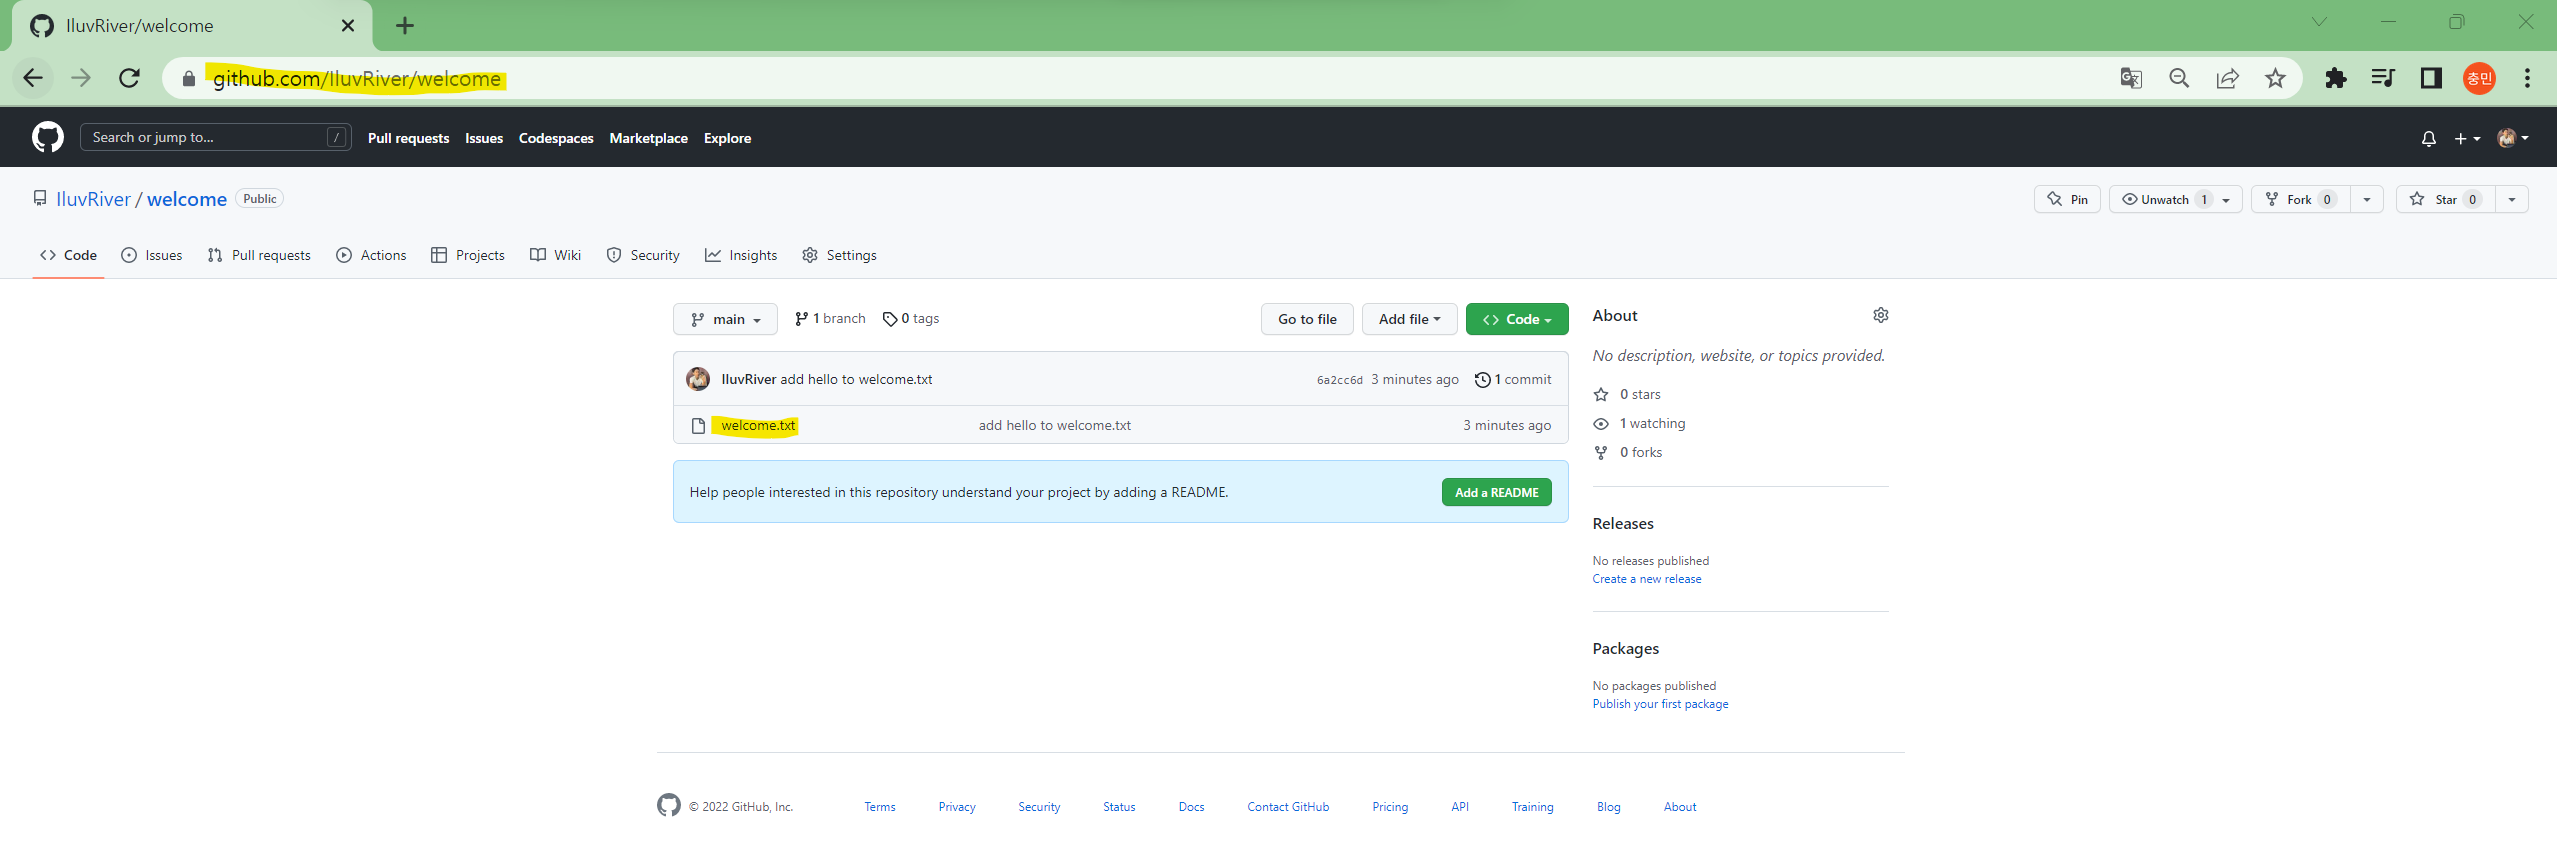Star the repository
The height and width of the screenshot is (864, 2557).
[2445, 200]
